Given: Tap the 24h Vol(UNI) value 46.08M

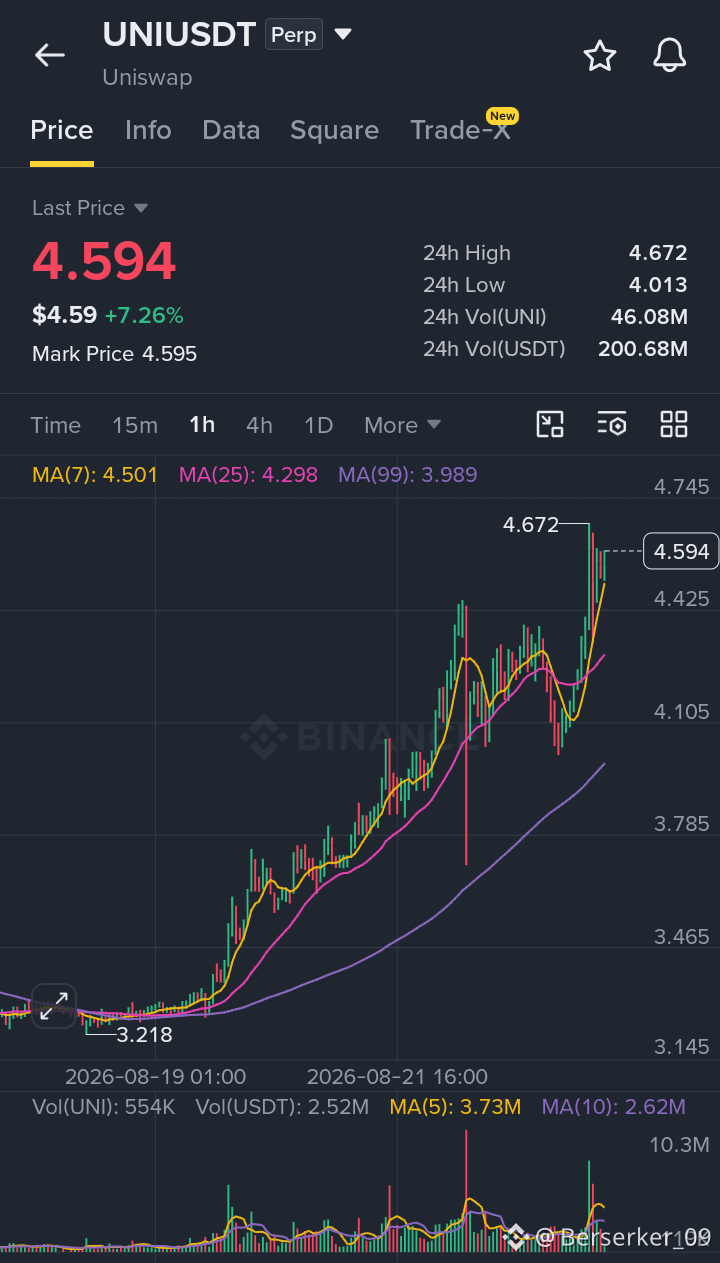Looking at the screenshot, I should click(649, 317).
